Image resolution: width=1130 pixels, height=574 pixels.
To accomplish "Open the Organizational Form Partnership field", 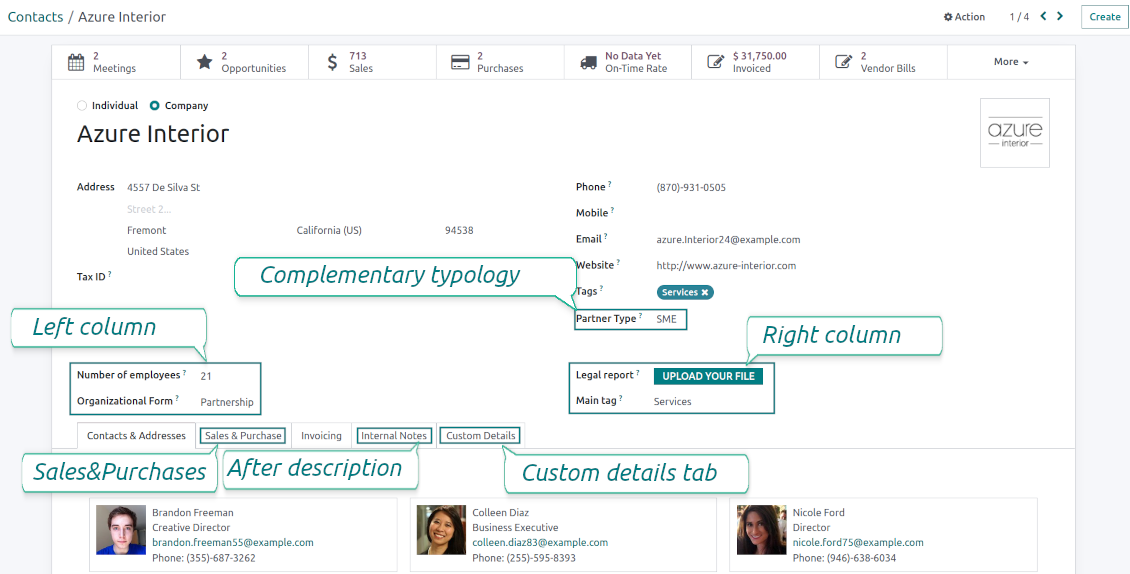I will (x=227, y=402).
